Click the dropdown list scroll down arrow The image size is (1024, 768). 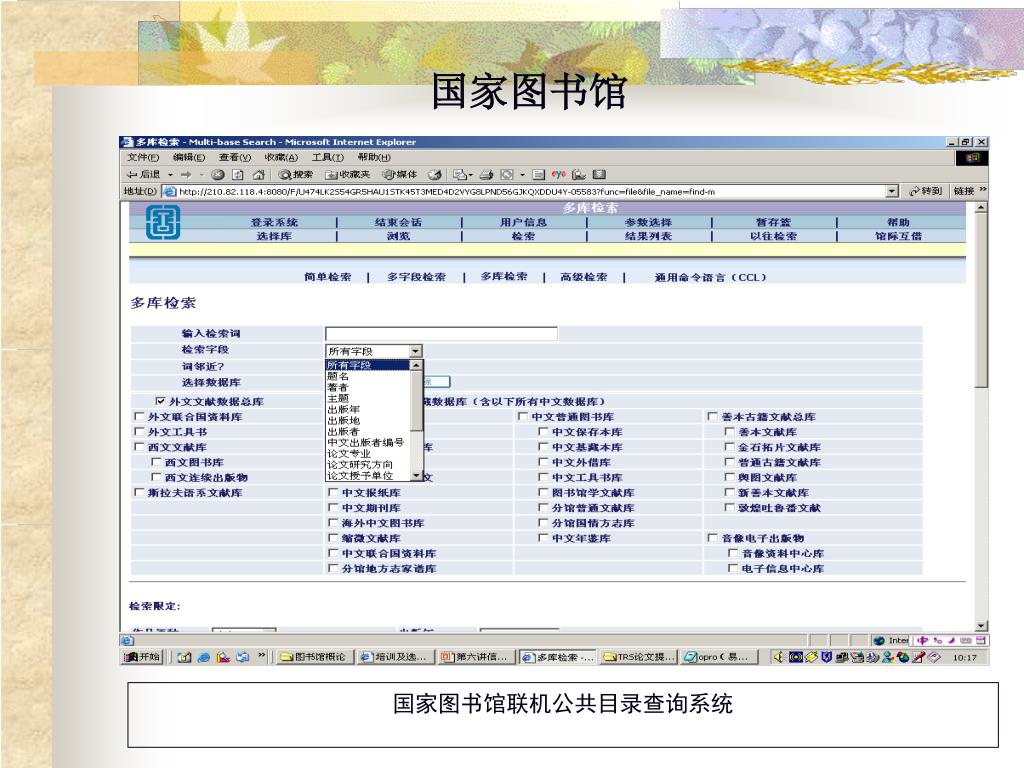(417, 475)
